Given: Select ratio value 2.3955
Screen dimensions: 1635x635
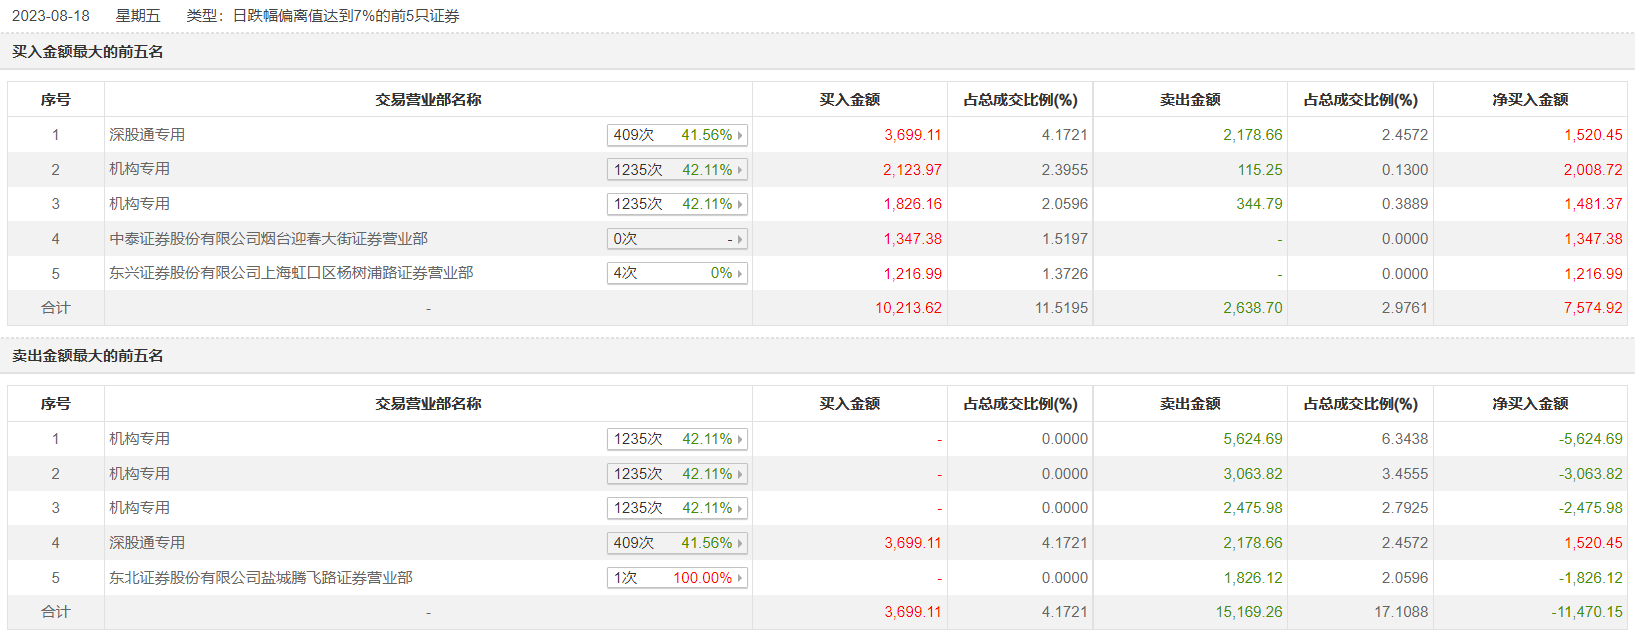Looking at the screenshot, I should pos(1065,170).
